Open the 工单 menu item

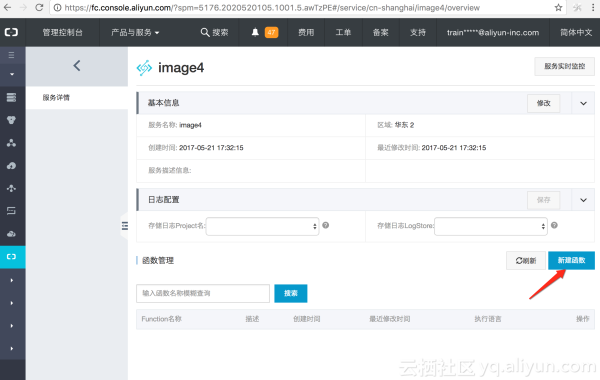[343, 33]
